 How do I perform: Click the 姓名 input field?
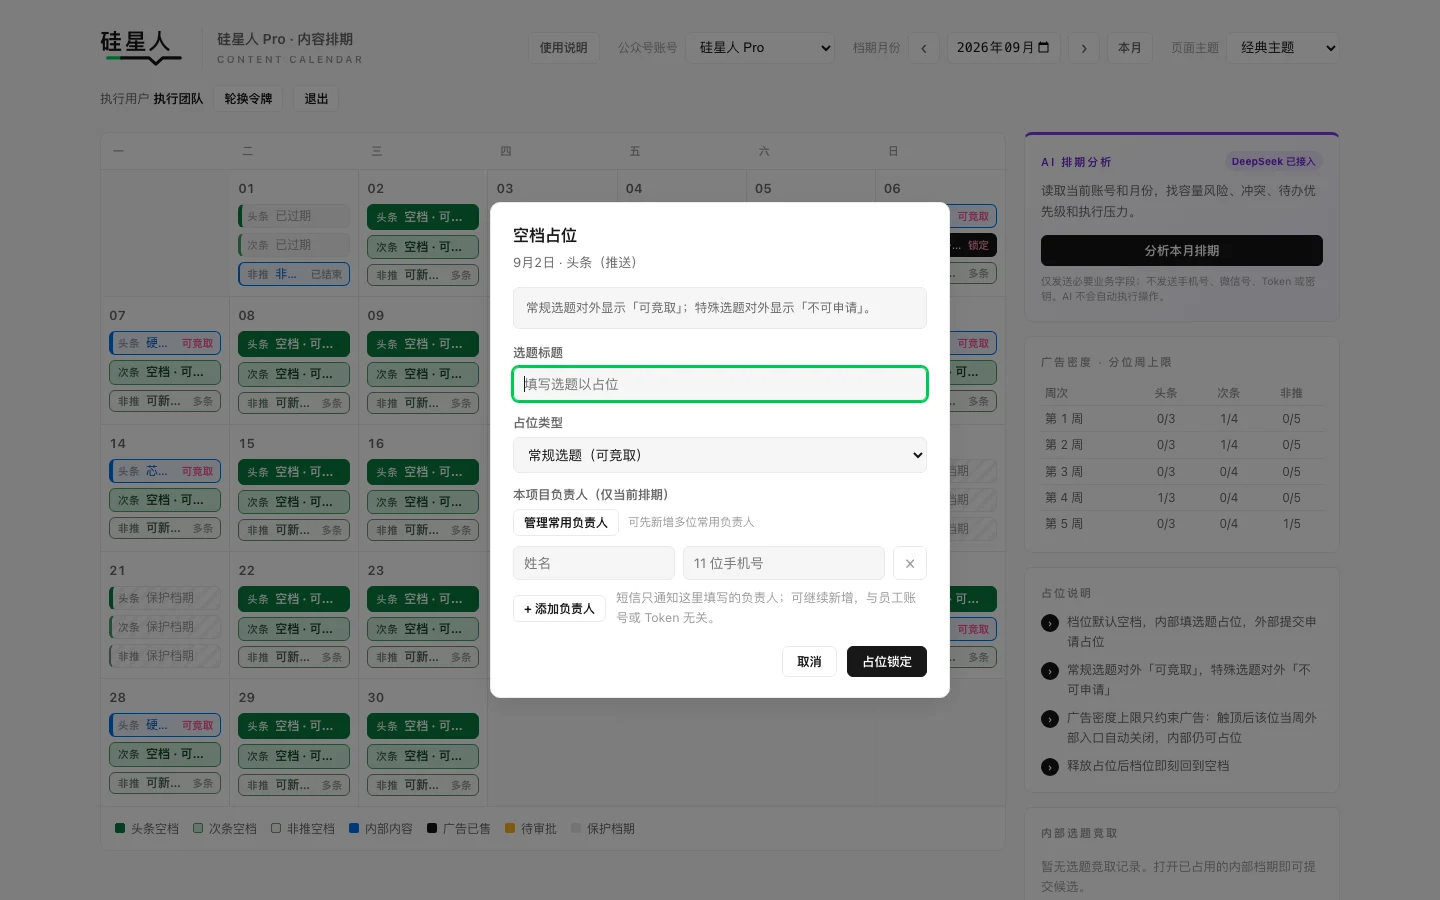[594, 563]
